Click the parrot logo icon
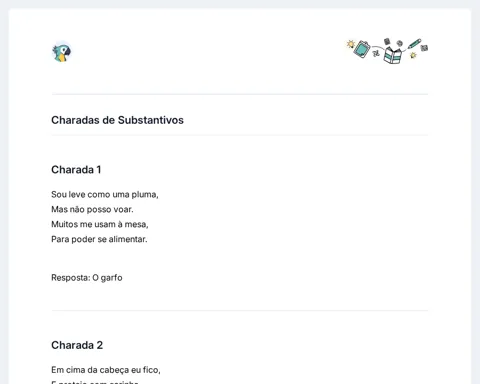 point(62,52)
